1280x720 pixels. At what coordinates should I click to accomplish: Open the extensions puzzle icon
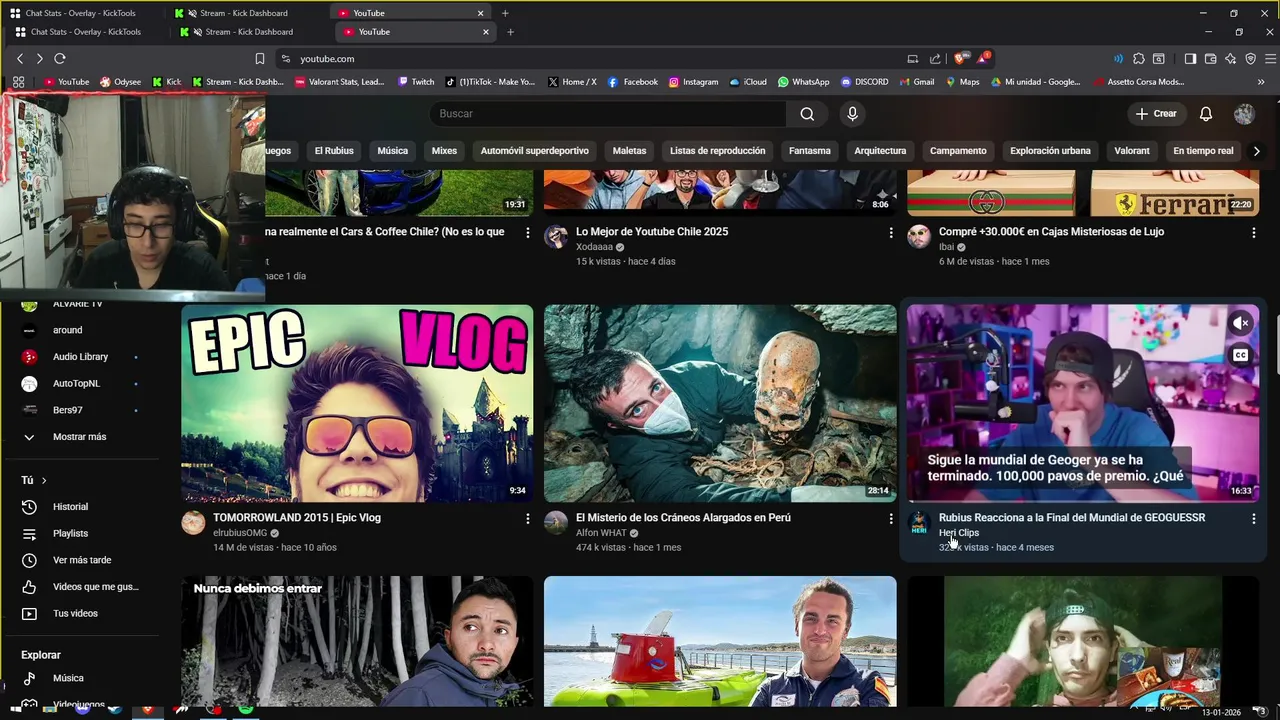click(x=1138, y=59)
